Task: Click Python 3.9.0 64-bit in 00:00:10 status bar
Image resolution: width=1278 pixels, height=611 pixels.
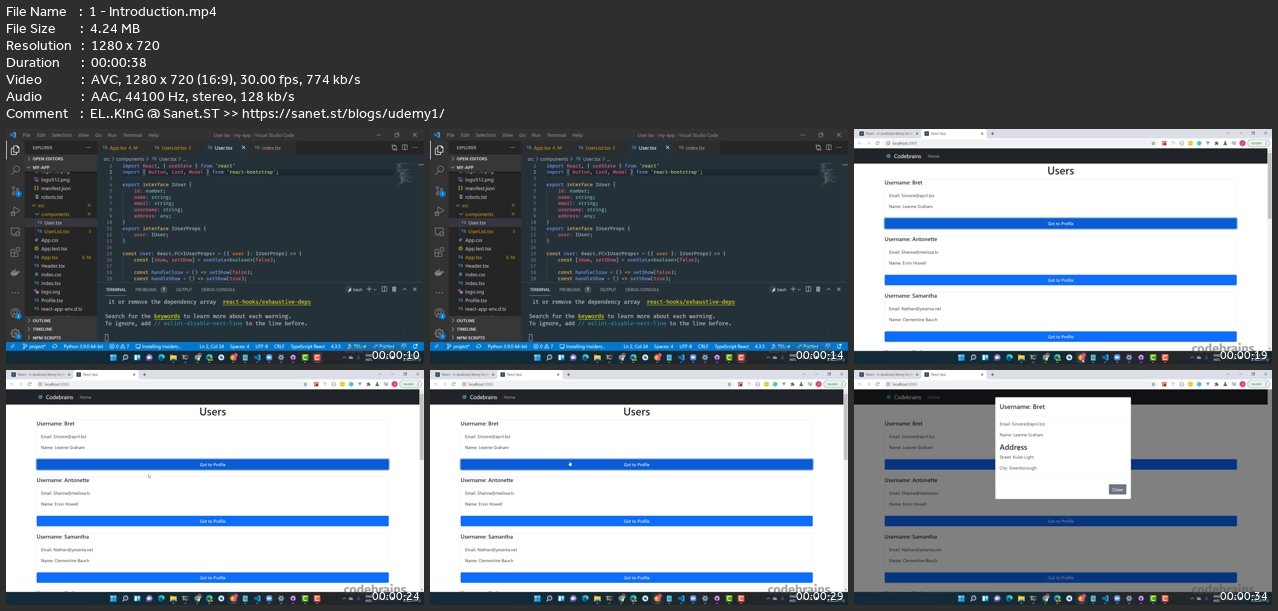Action: (x=83, y=346)
